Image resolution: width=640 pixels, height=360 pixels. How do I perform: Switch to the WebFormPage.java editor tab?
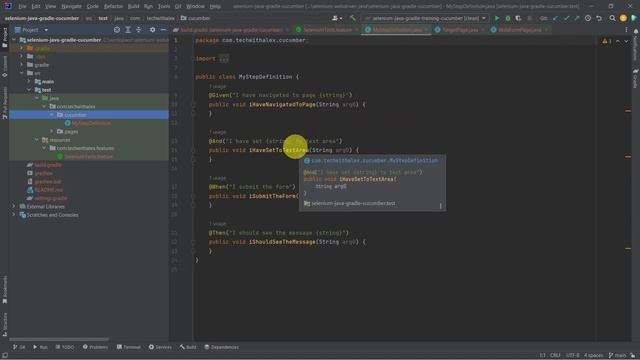point(520,30)
